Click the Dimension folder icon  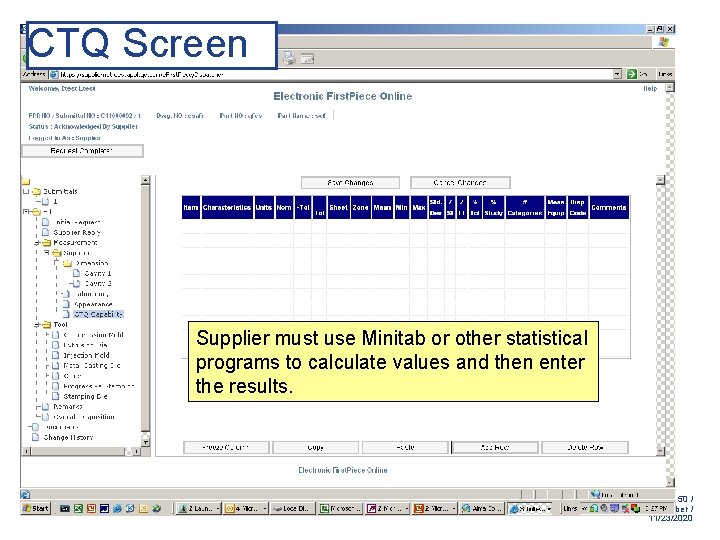pos(68,263)
